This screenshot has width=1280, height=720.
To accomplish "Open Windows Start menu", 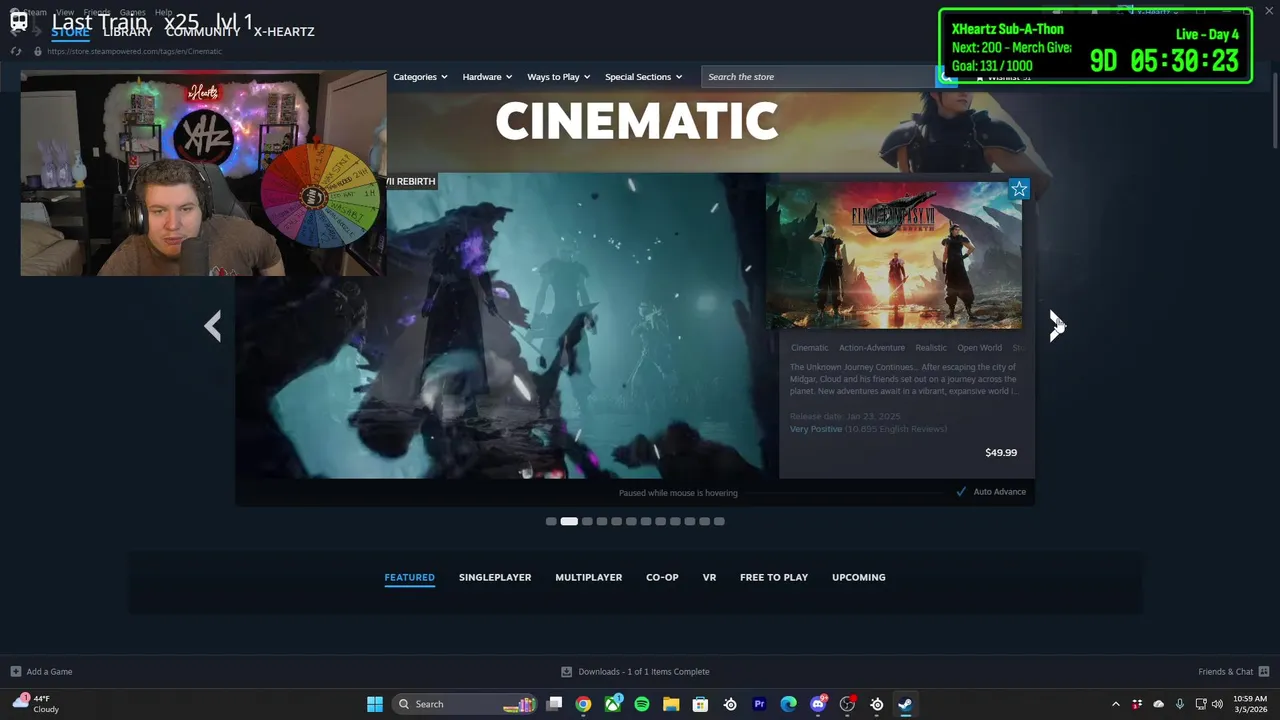I will click(374, 704).
